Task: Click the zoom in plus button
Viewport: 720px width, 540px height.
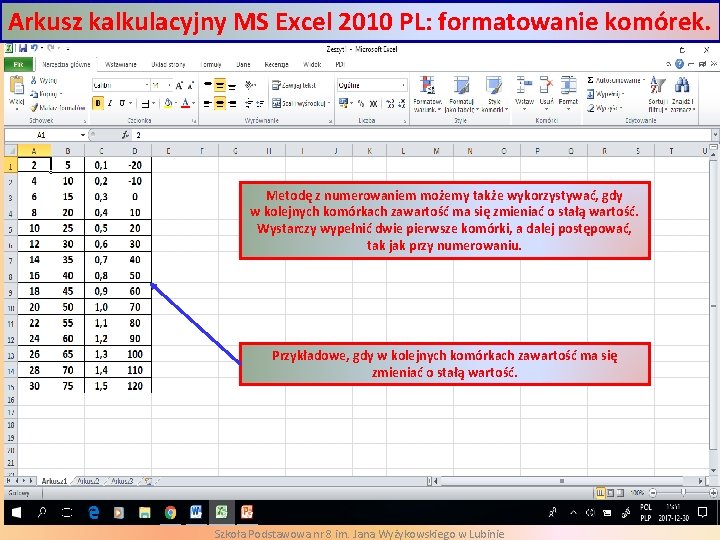Action: pos(713,493)
